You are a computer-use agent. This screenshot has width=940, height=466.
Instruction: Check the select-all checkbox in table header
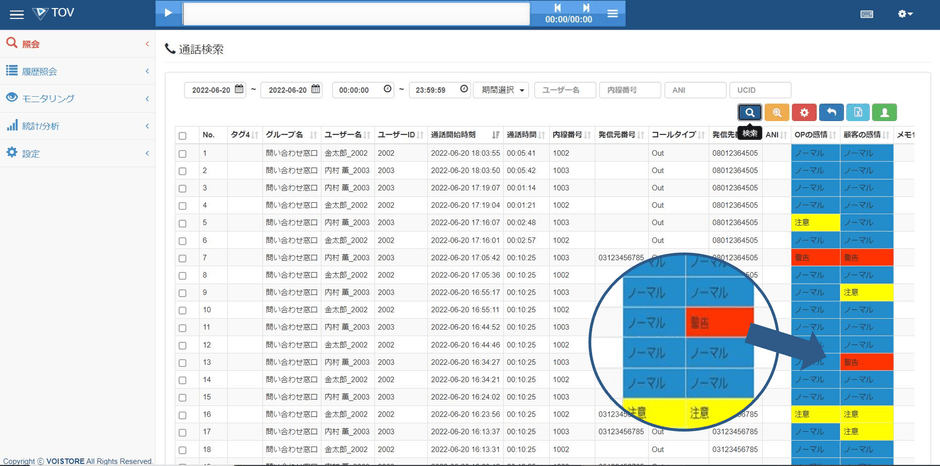tap(182, 135)
